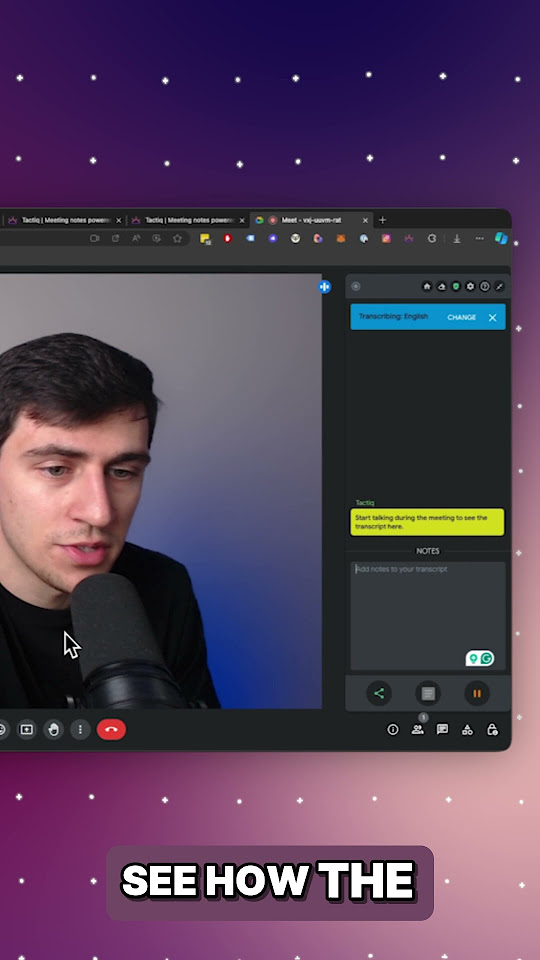Image resolution: width=540 pixels, height=960 pixels.
Task: Open the Tactiq purple extension icon
Action: 408,239
